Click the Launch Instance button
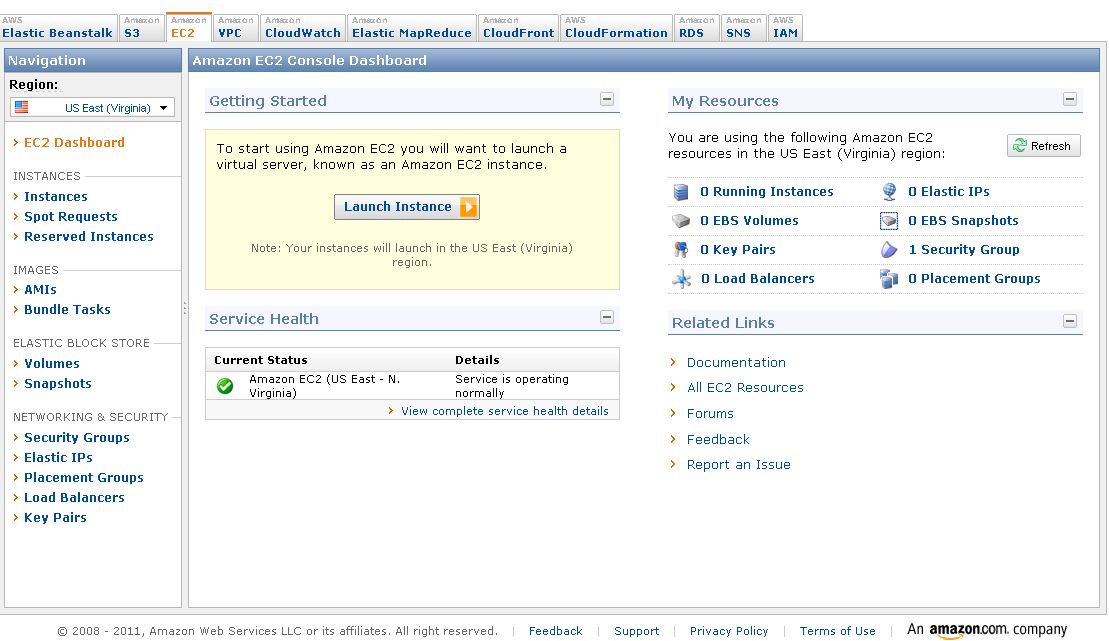The image size is (1109, 641). pyautogui.click(x=407, y=207)
